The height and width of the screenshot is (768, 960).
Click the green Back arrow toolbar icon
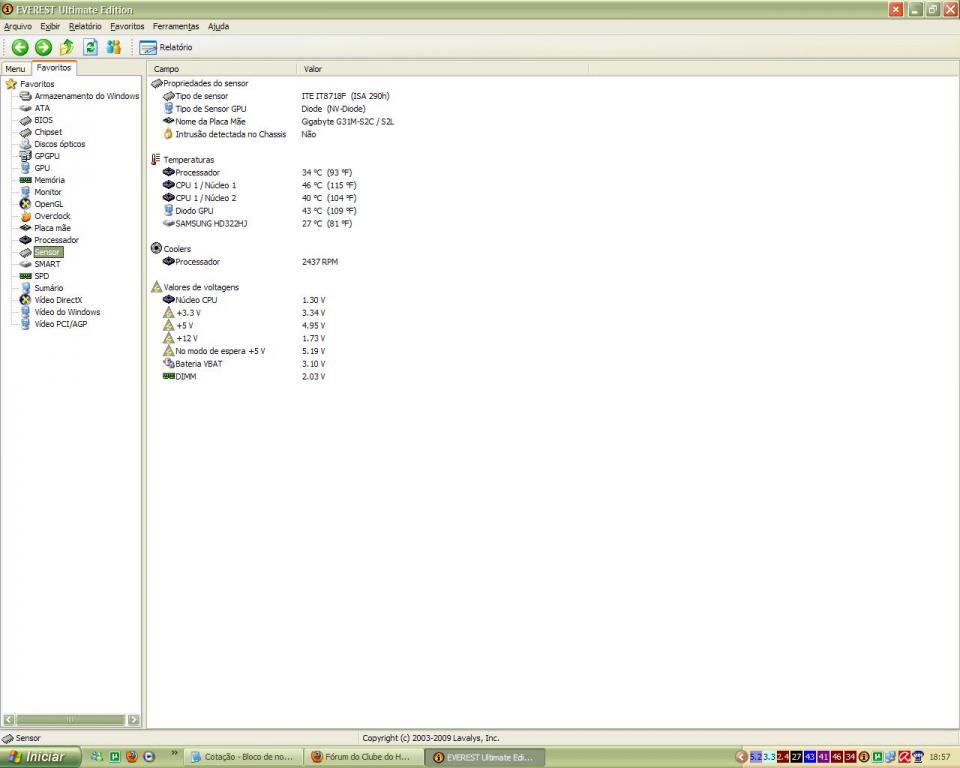[x=20, y=47]
